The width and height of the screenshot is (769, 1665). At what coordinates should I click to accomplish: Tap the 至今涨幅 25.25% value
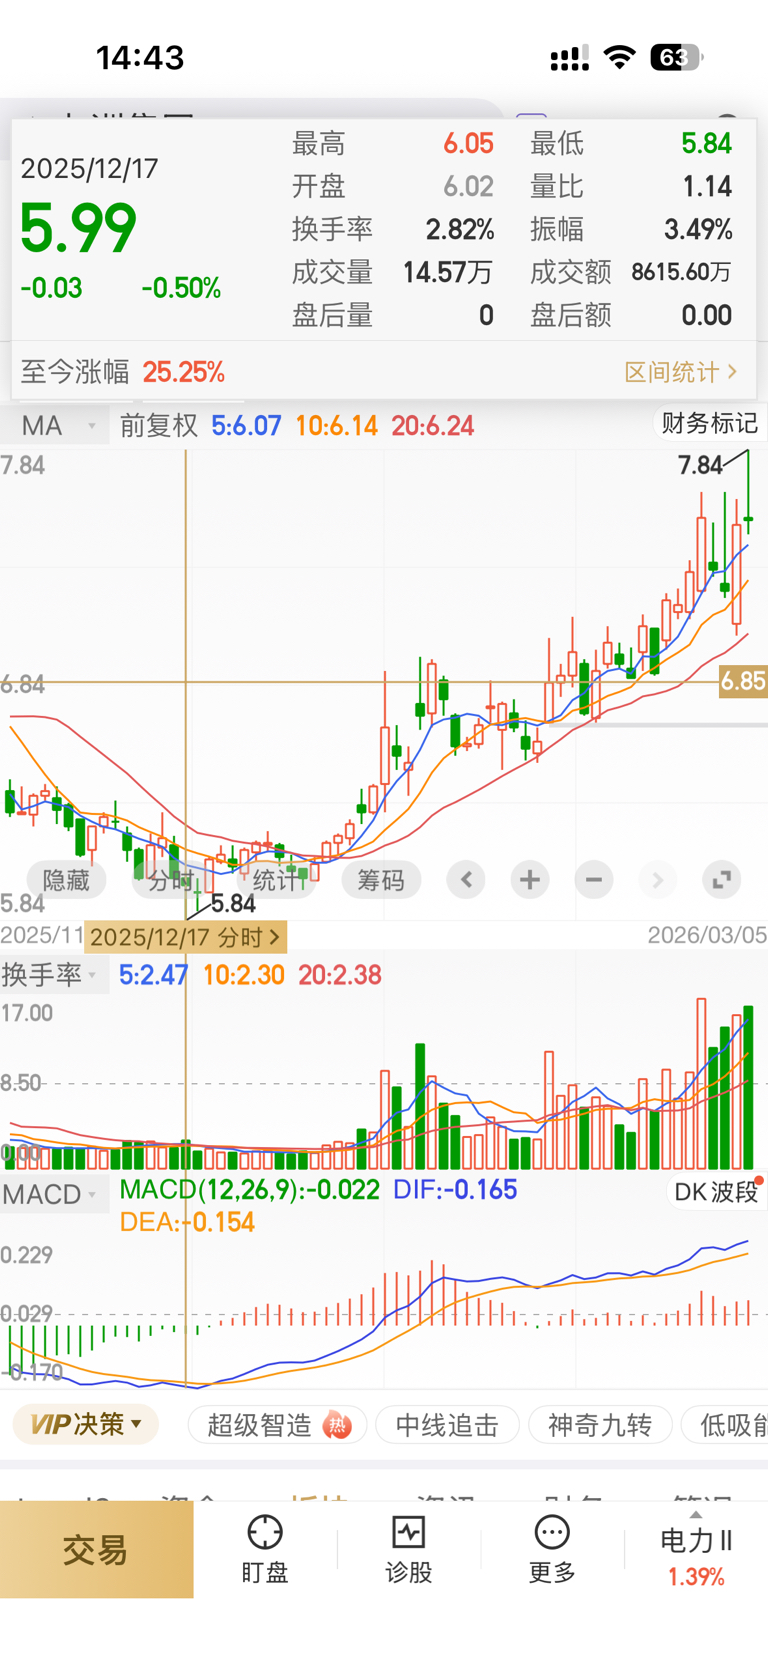pyautogui.click(x=183, y=373)
